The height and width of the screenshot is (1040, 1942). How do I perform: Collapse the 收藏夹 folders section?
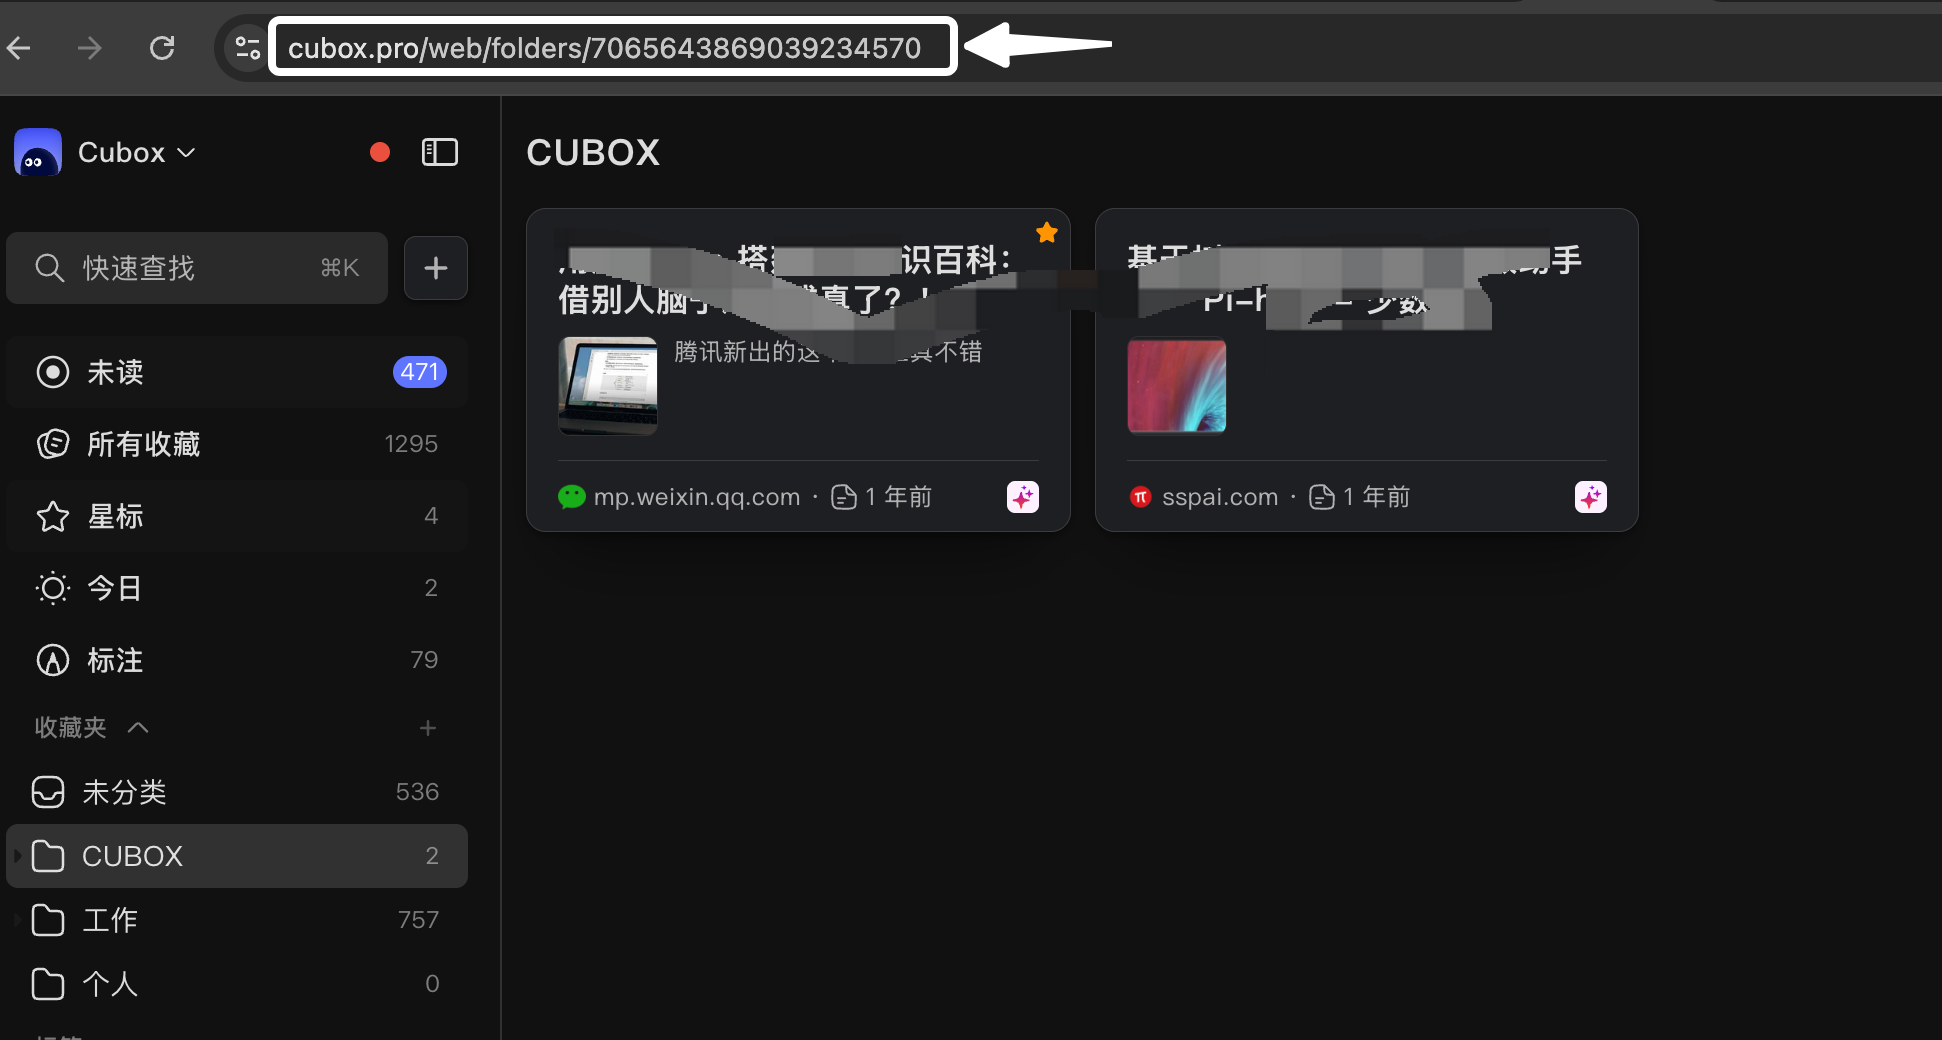click(x=137, y=727)
